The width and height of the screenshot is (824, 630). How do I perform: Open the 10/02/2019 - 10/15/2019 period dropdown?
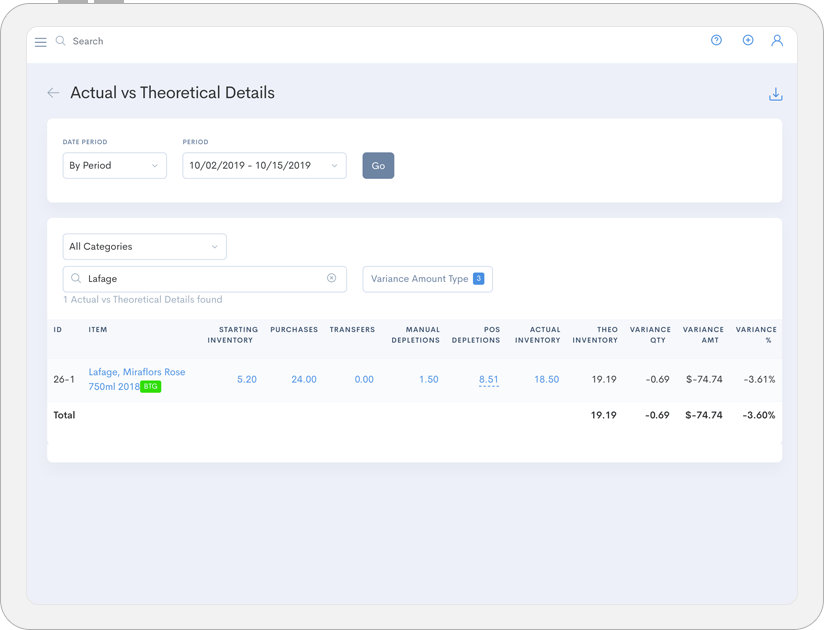264,166
